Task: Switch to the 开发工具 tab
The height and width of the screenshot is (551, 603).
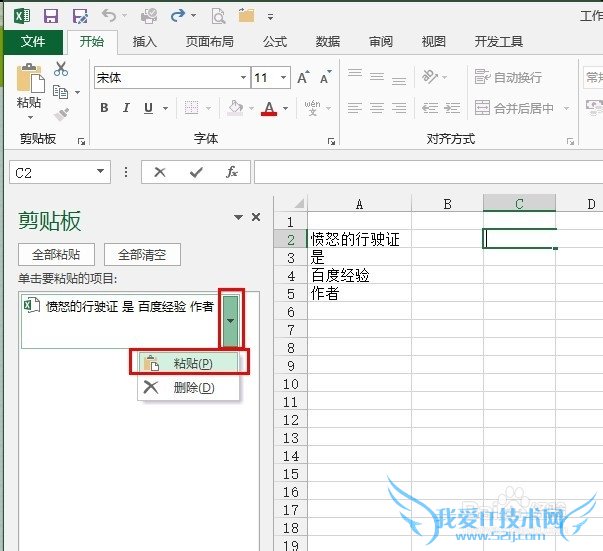Action: tap(498, 42)
